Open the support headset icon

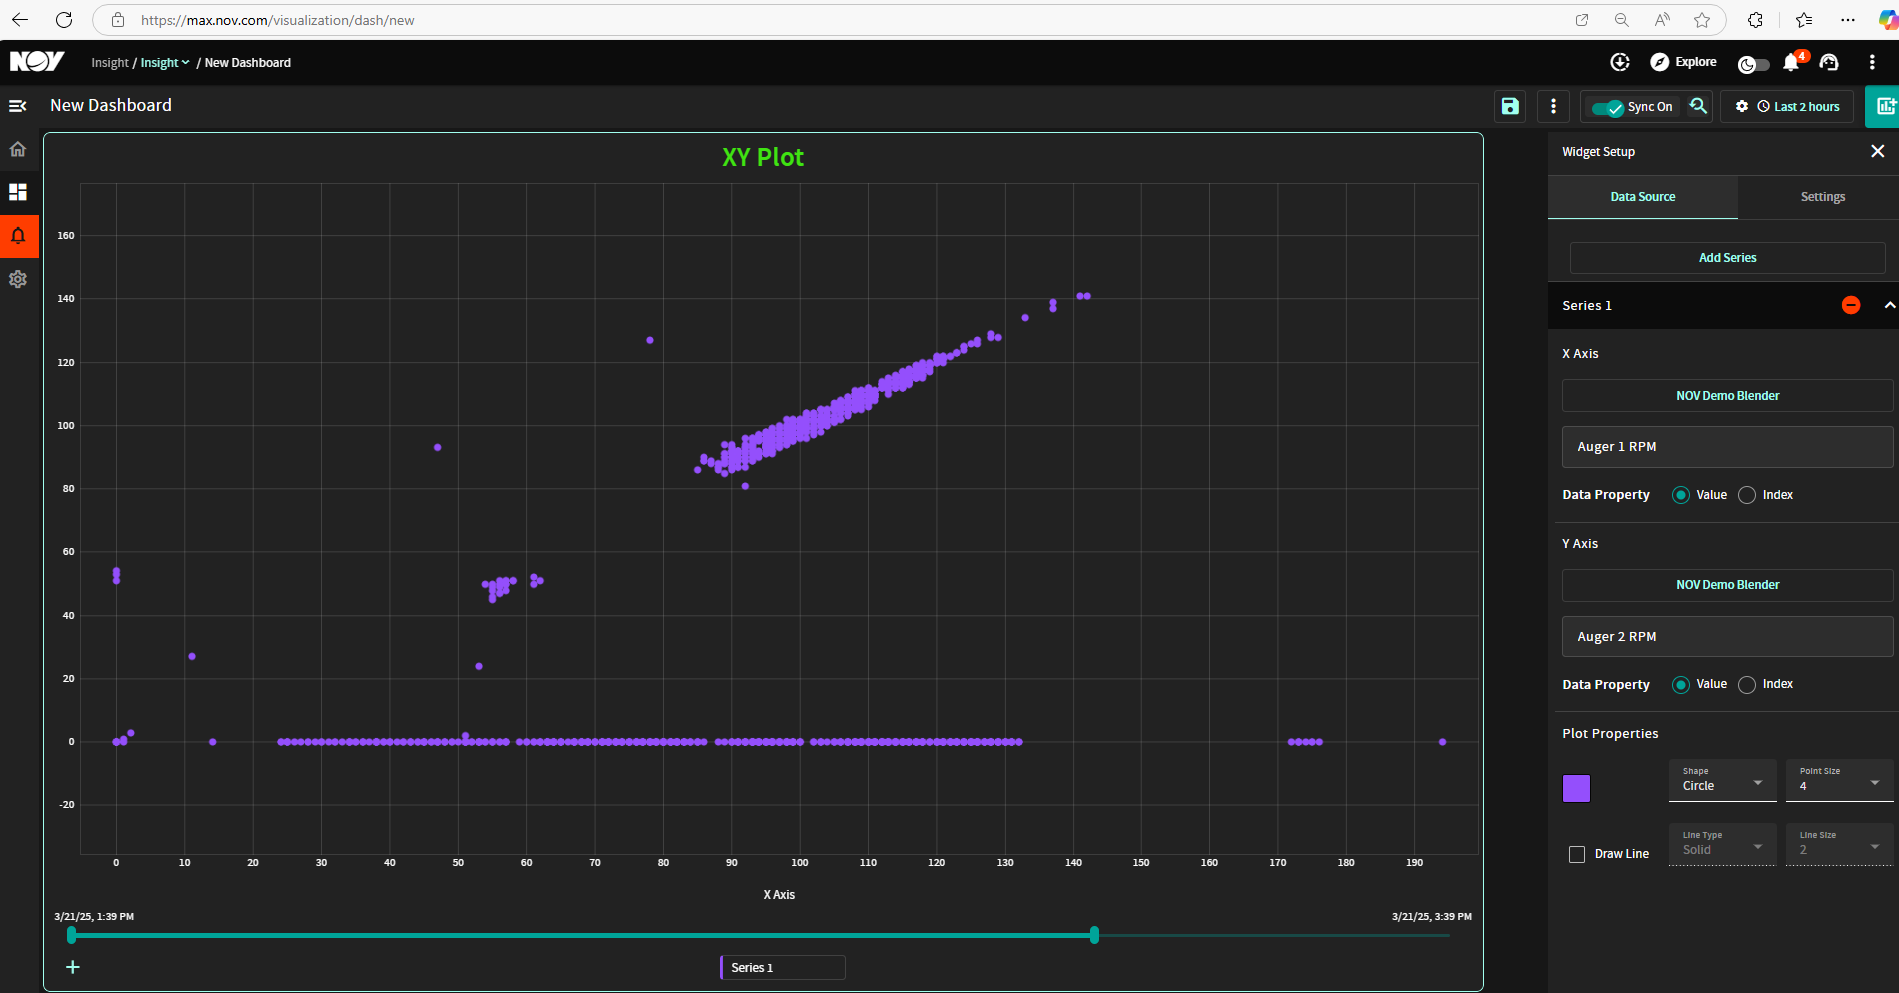click(1829, 62)
